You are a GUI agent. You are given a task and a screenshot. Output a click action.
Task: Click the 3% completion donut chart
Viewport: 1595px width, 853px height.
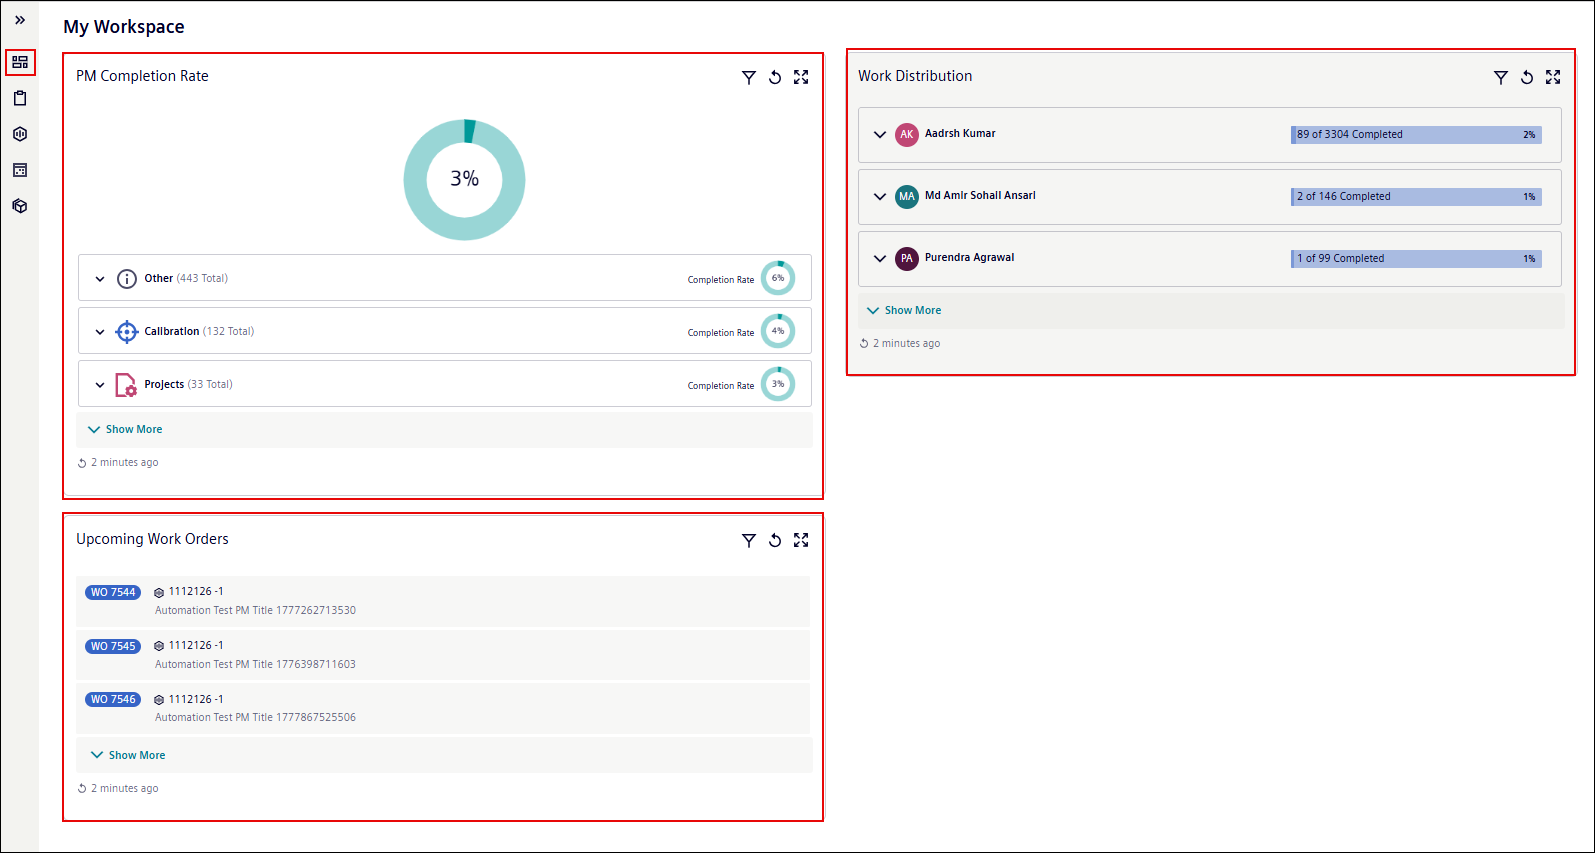point(464,180)
